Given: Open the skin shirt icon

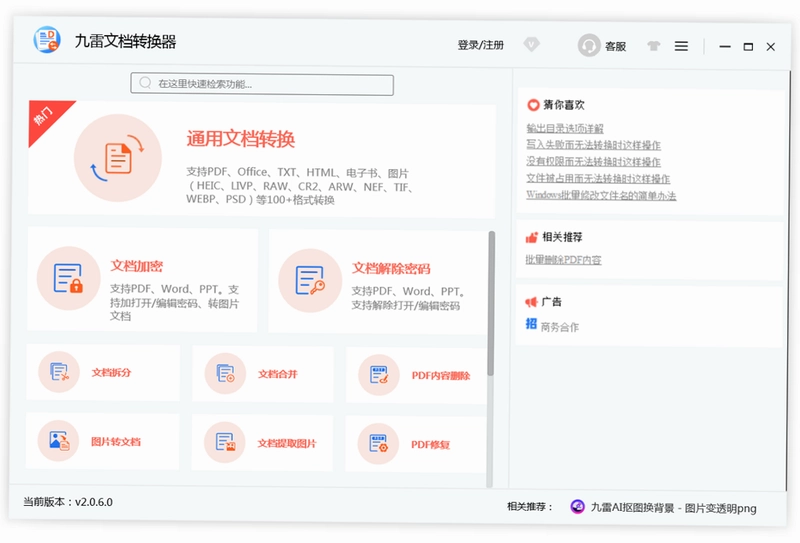Looking at the screenshot, I should [x=654, y=46].
